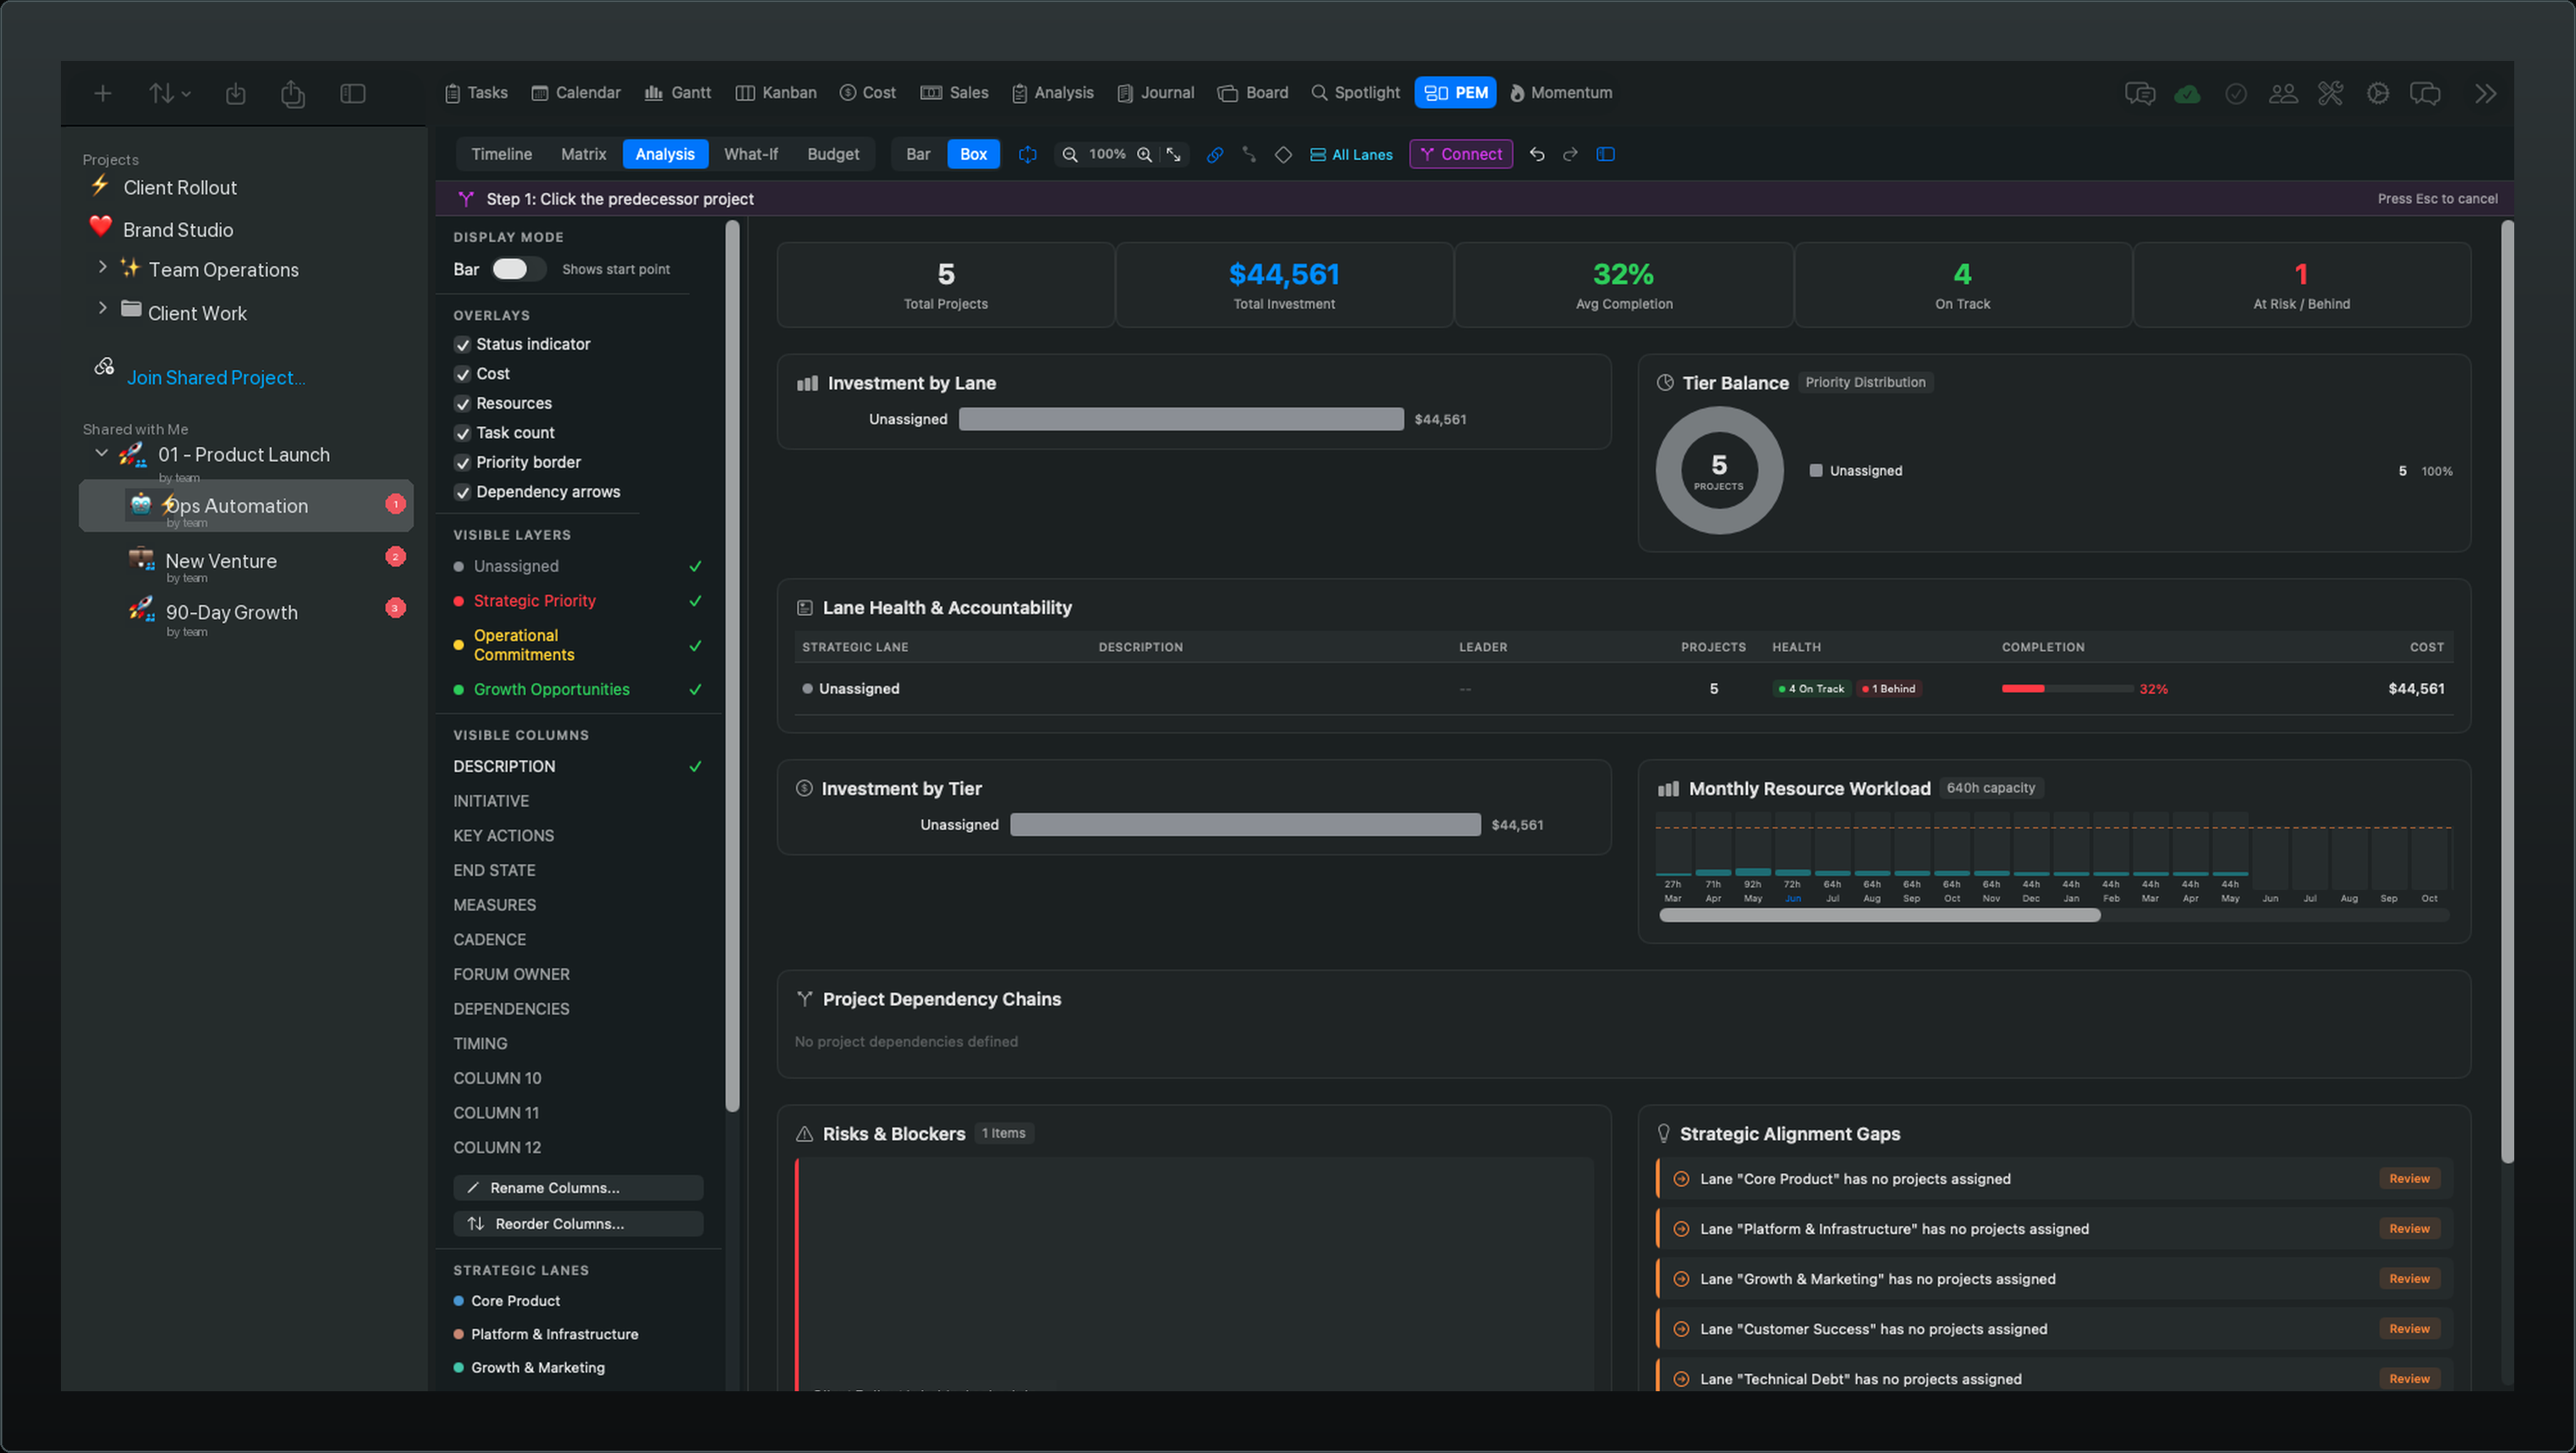The height and width of the screenshot is (1453, 2576).
Task: Open the tools wrench icon
Action: 2330,93
